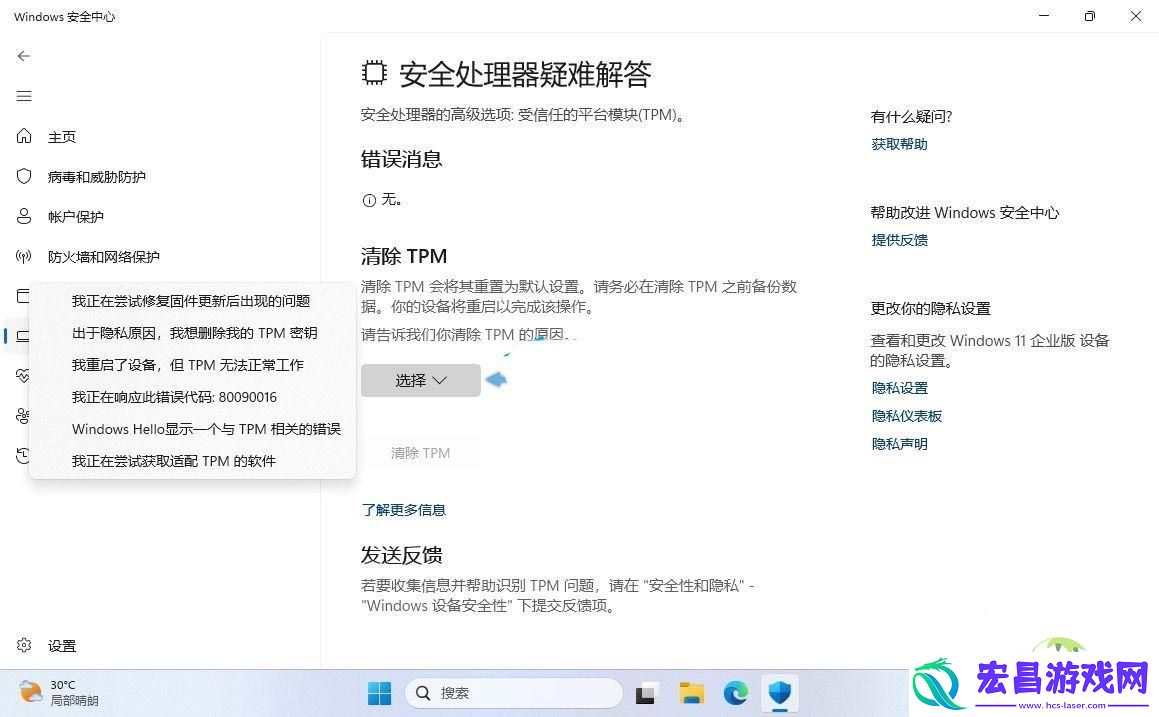Image resolution: width=1159 pixels, height=717 pixels.
Task: Click the 更改你的隐私设置 heading
Action: (x=931, y=308)
